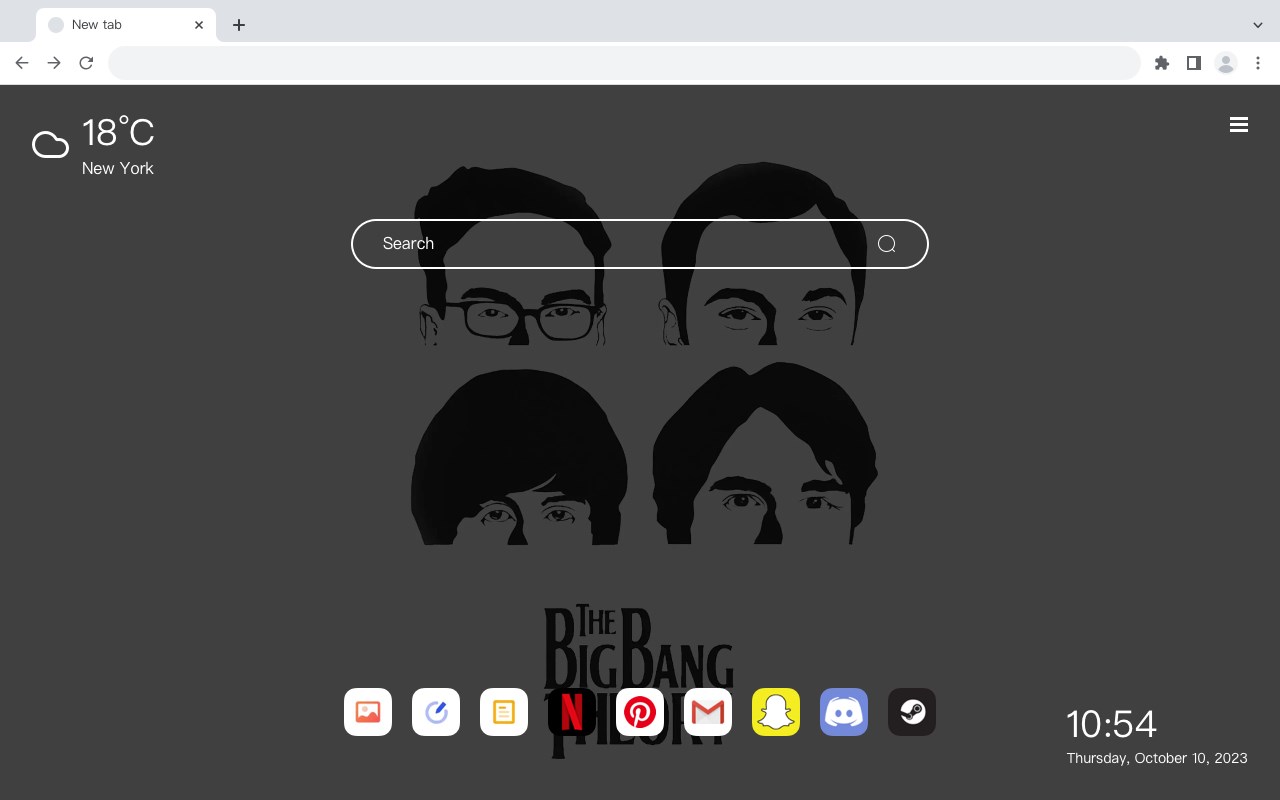Screen dimensions: 1280x800
Task: Open the Gmail shortcut
Action: pyautogui.click(x=708, y=712)
